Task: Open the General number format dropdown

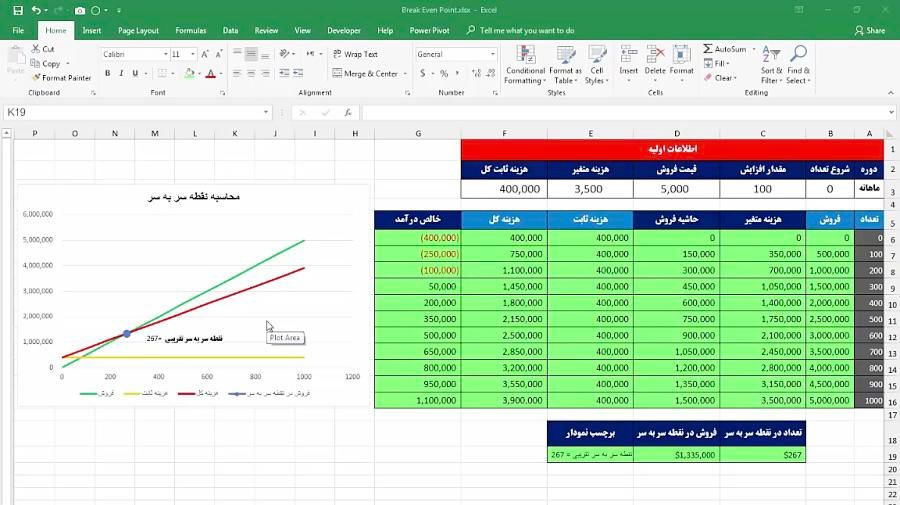Action: click(492, 54)
